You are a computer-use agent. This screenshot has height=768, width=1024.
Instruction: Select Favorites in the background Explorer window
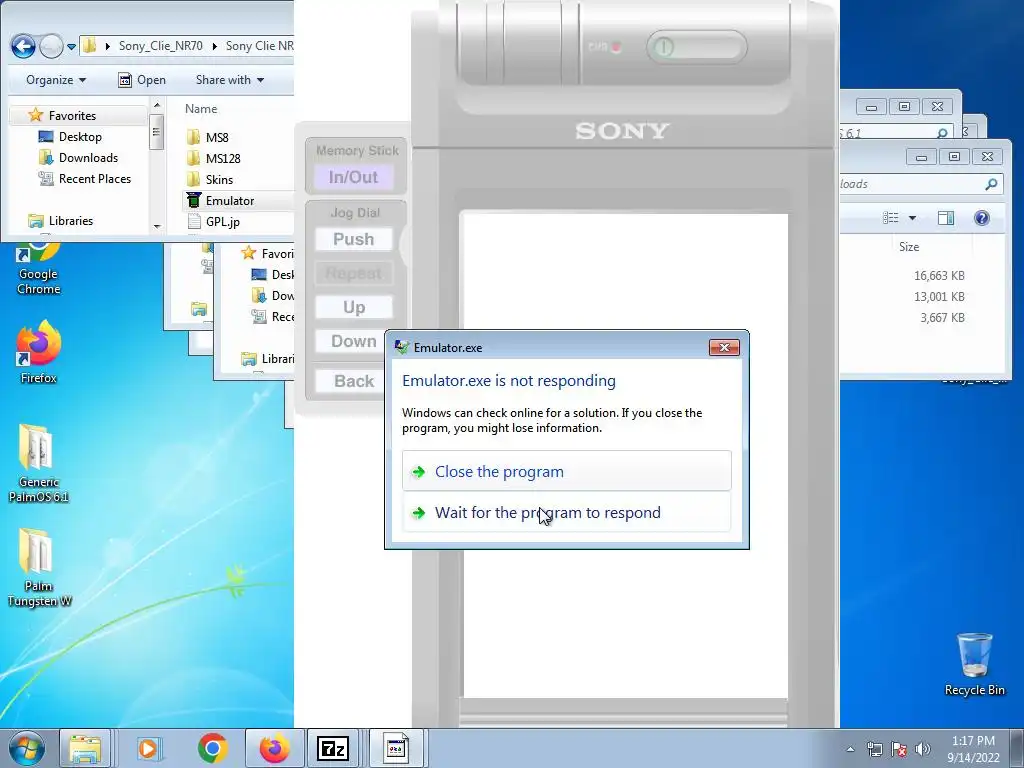[x=269, y=253]
